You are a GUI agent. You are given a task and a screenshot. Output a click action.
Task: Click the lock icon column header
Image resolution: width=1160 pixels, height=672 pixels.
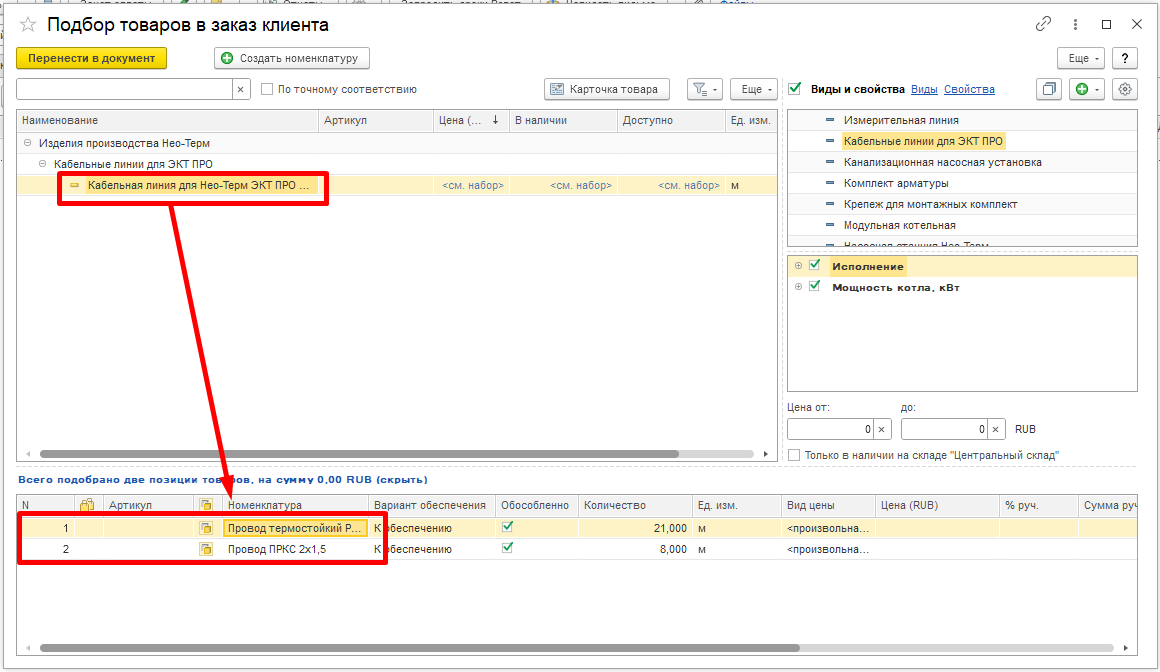point(87,505)
